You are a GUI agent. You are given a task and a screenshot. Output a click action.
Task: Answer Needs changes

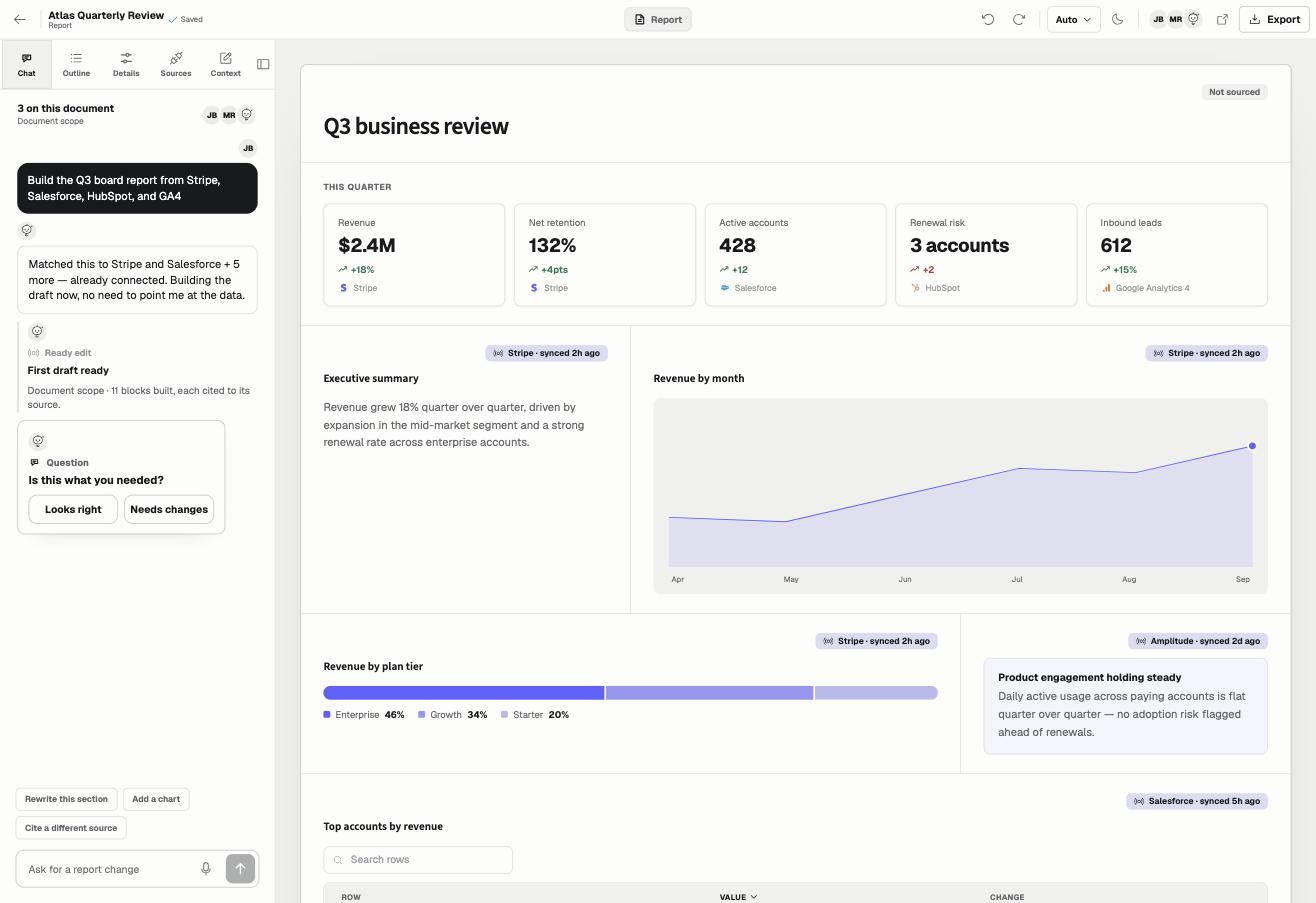pyautogui.click(x=169, y=509)
